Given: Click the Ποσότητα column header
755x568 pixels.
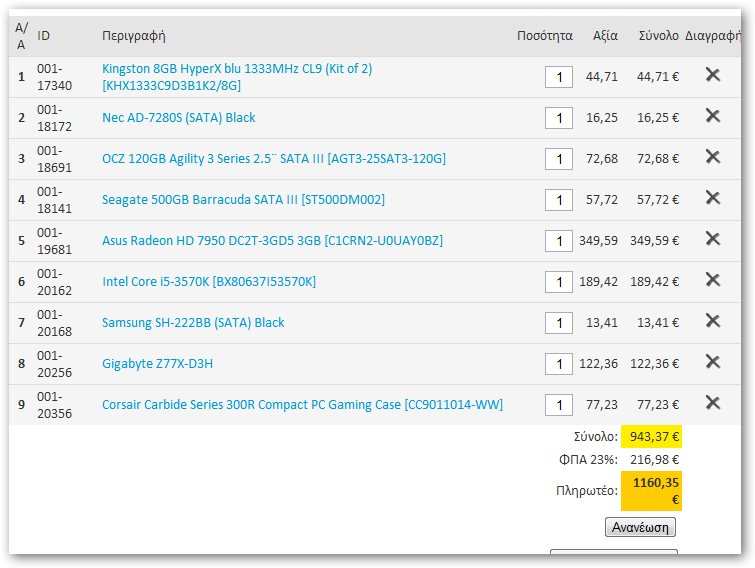Looking at the screenshot, I should (545, 36).
